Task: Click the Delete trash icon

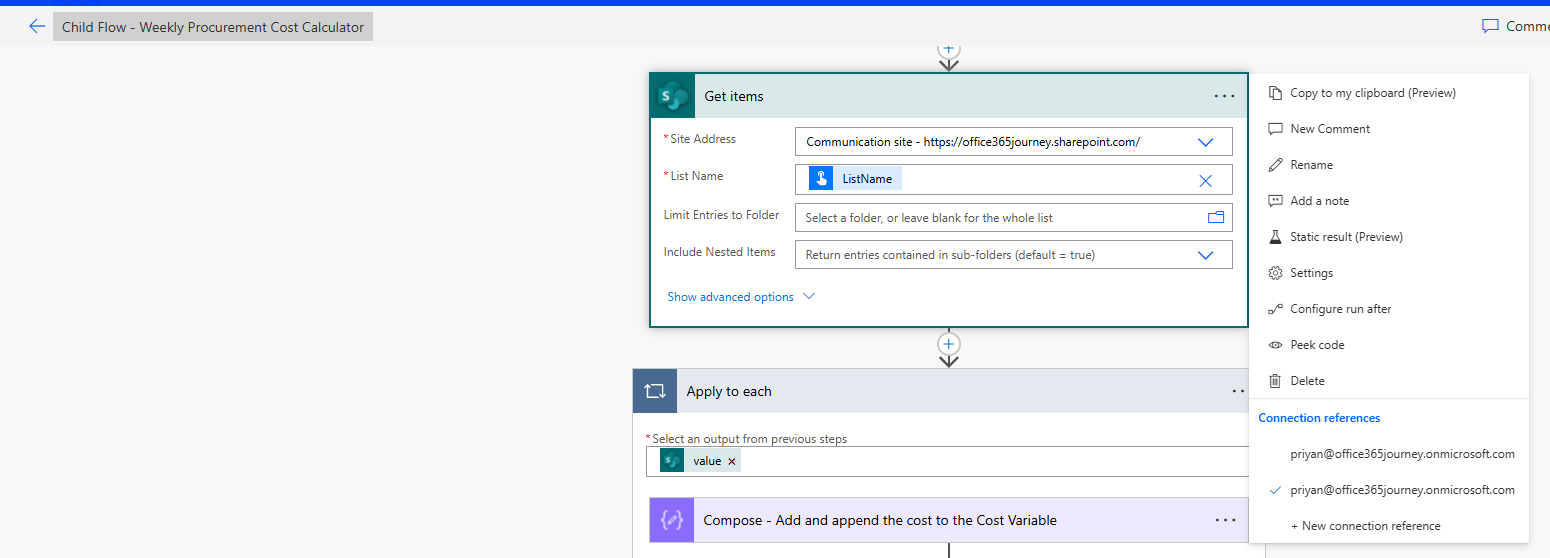Action: pyautogui.click(x=1275, y=381)
